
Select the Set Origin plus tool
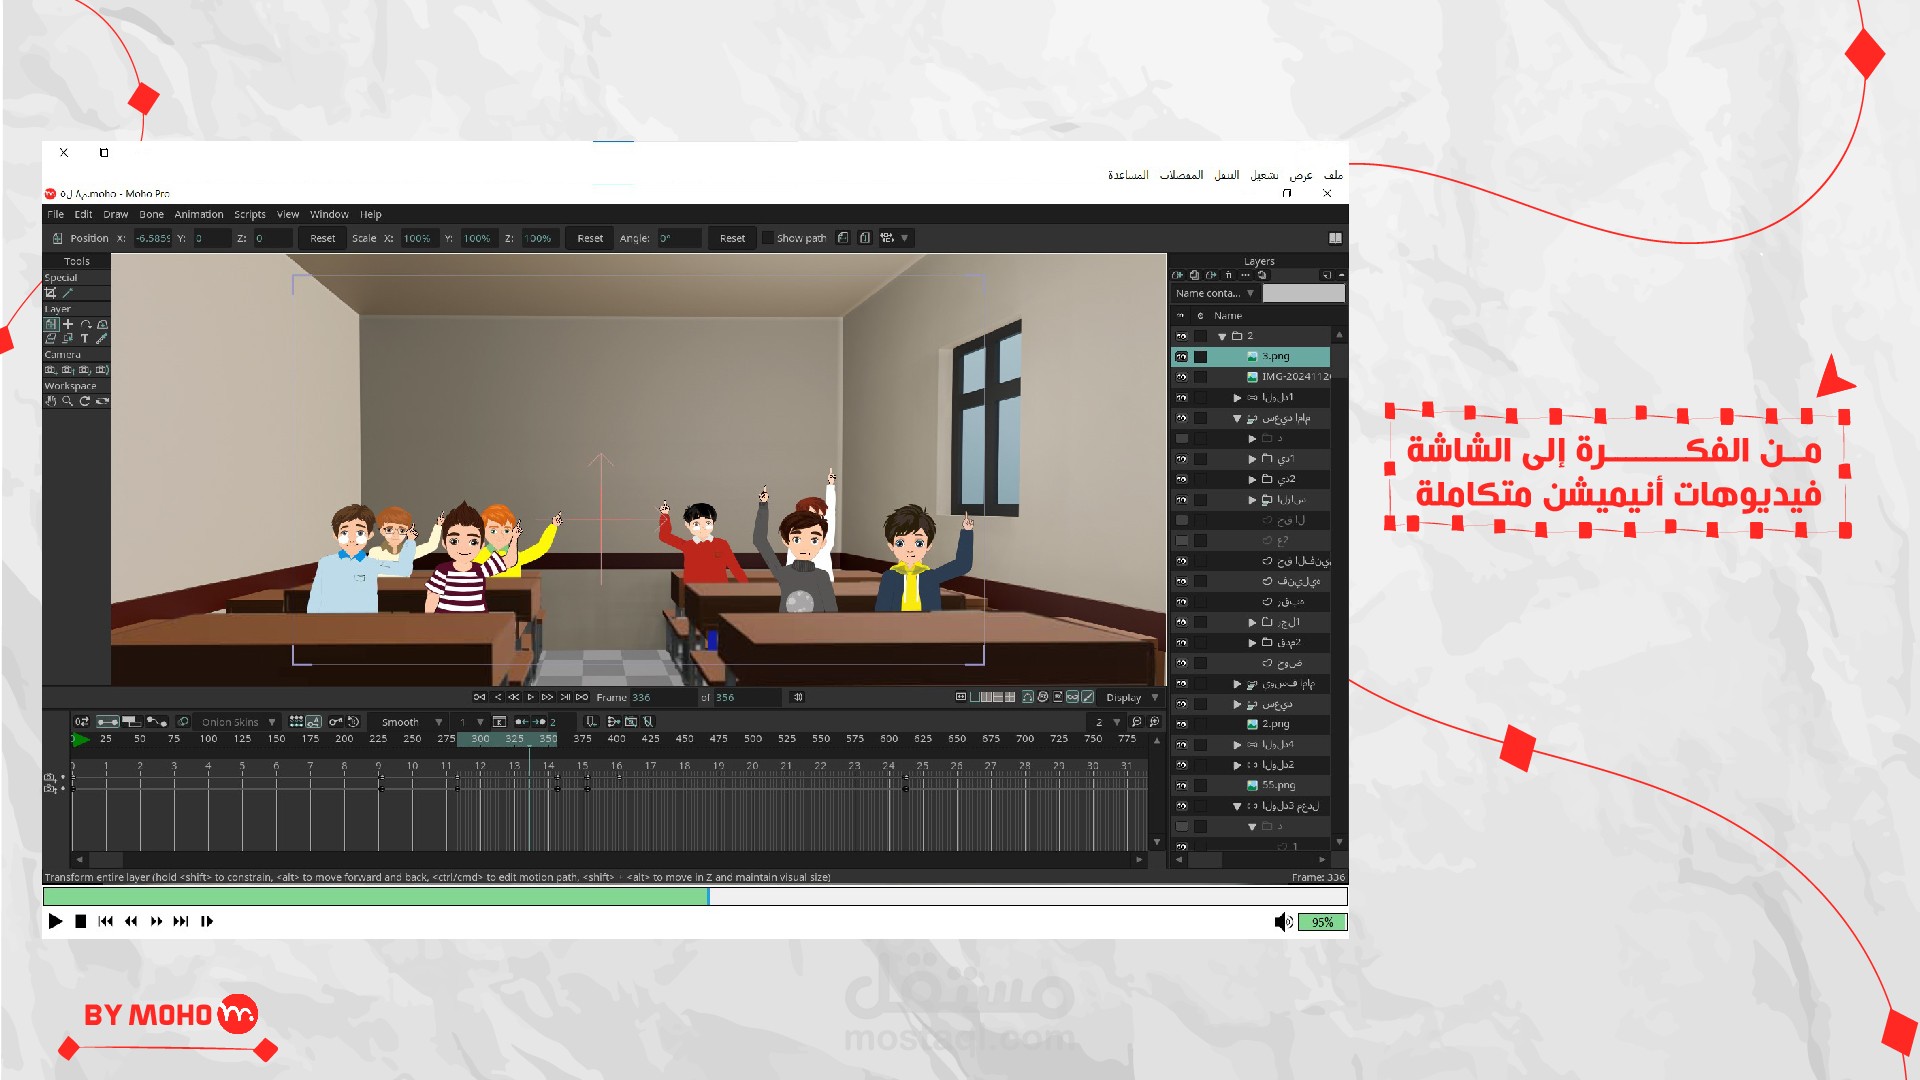pos(68,324)
